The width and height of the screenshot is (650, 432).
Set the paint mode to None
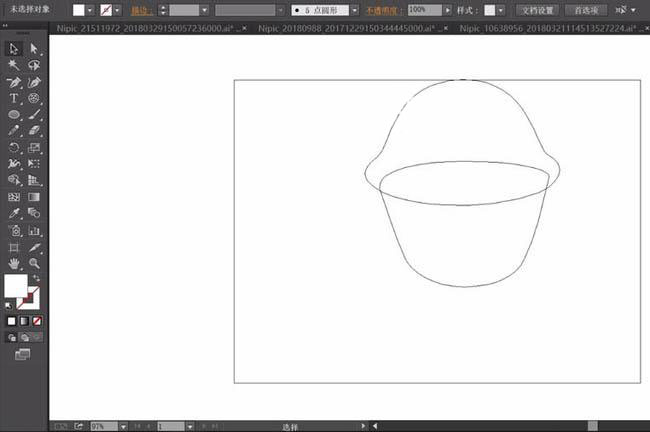coord(37,321)
